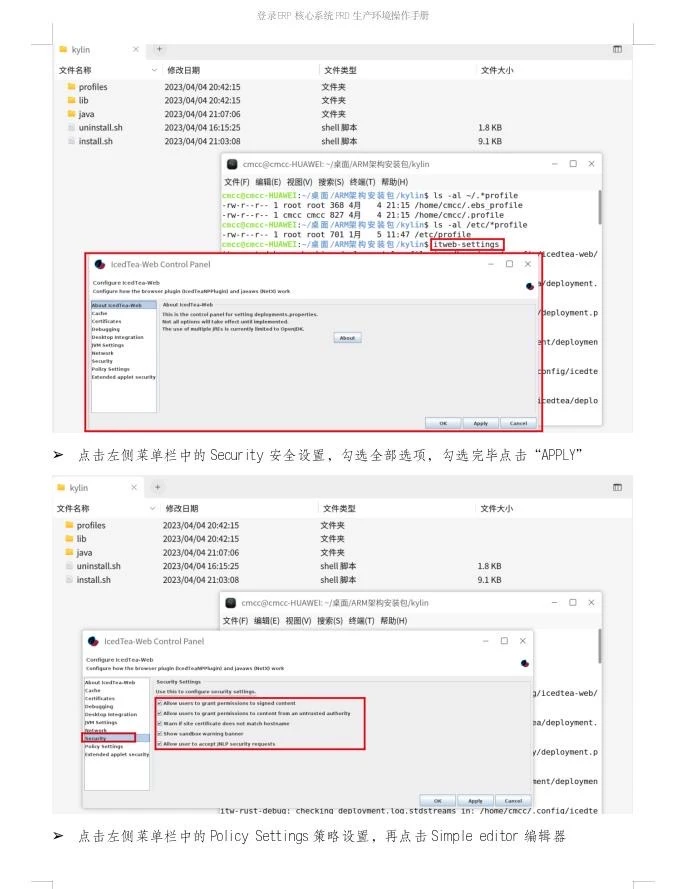Click IcedTea logo in the About control panel title bar
The height and width of the screenshot is (889, 673).
click(100, 264)
